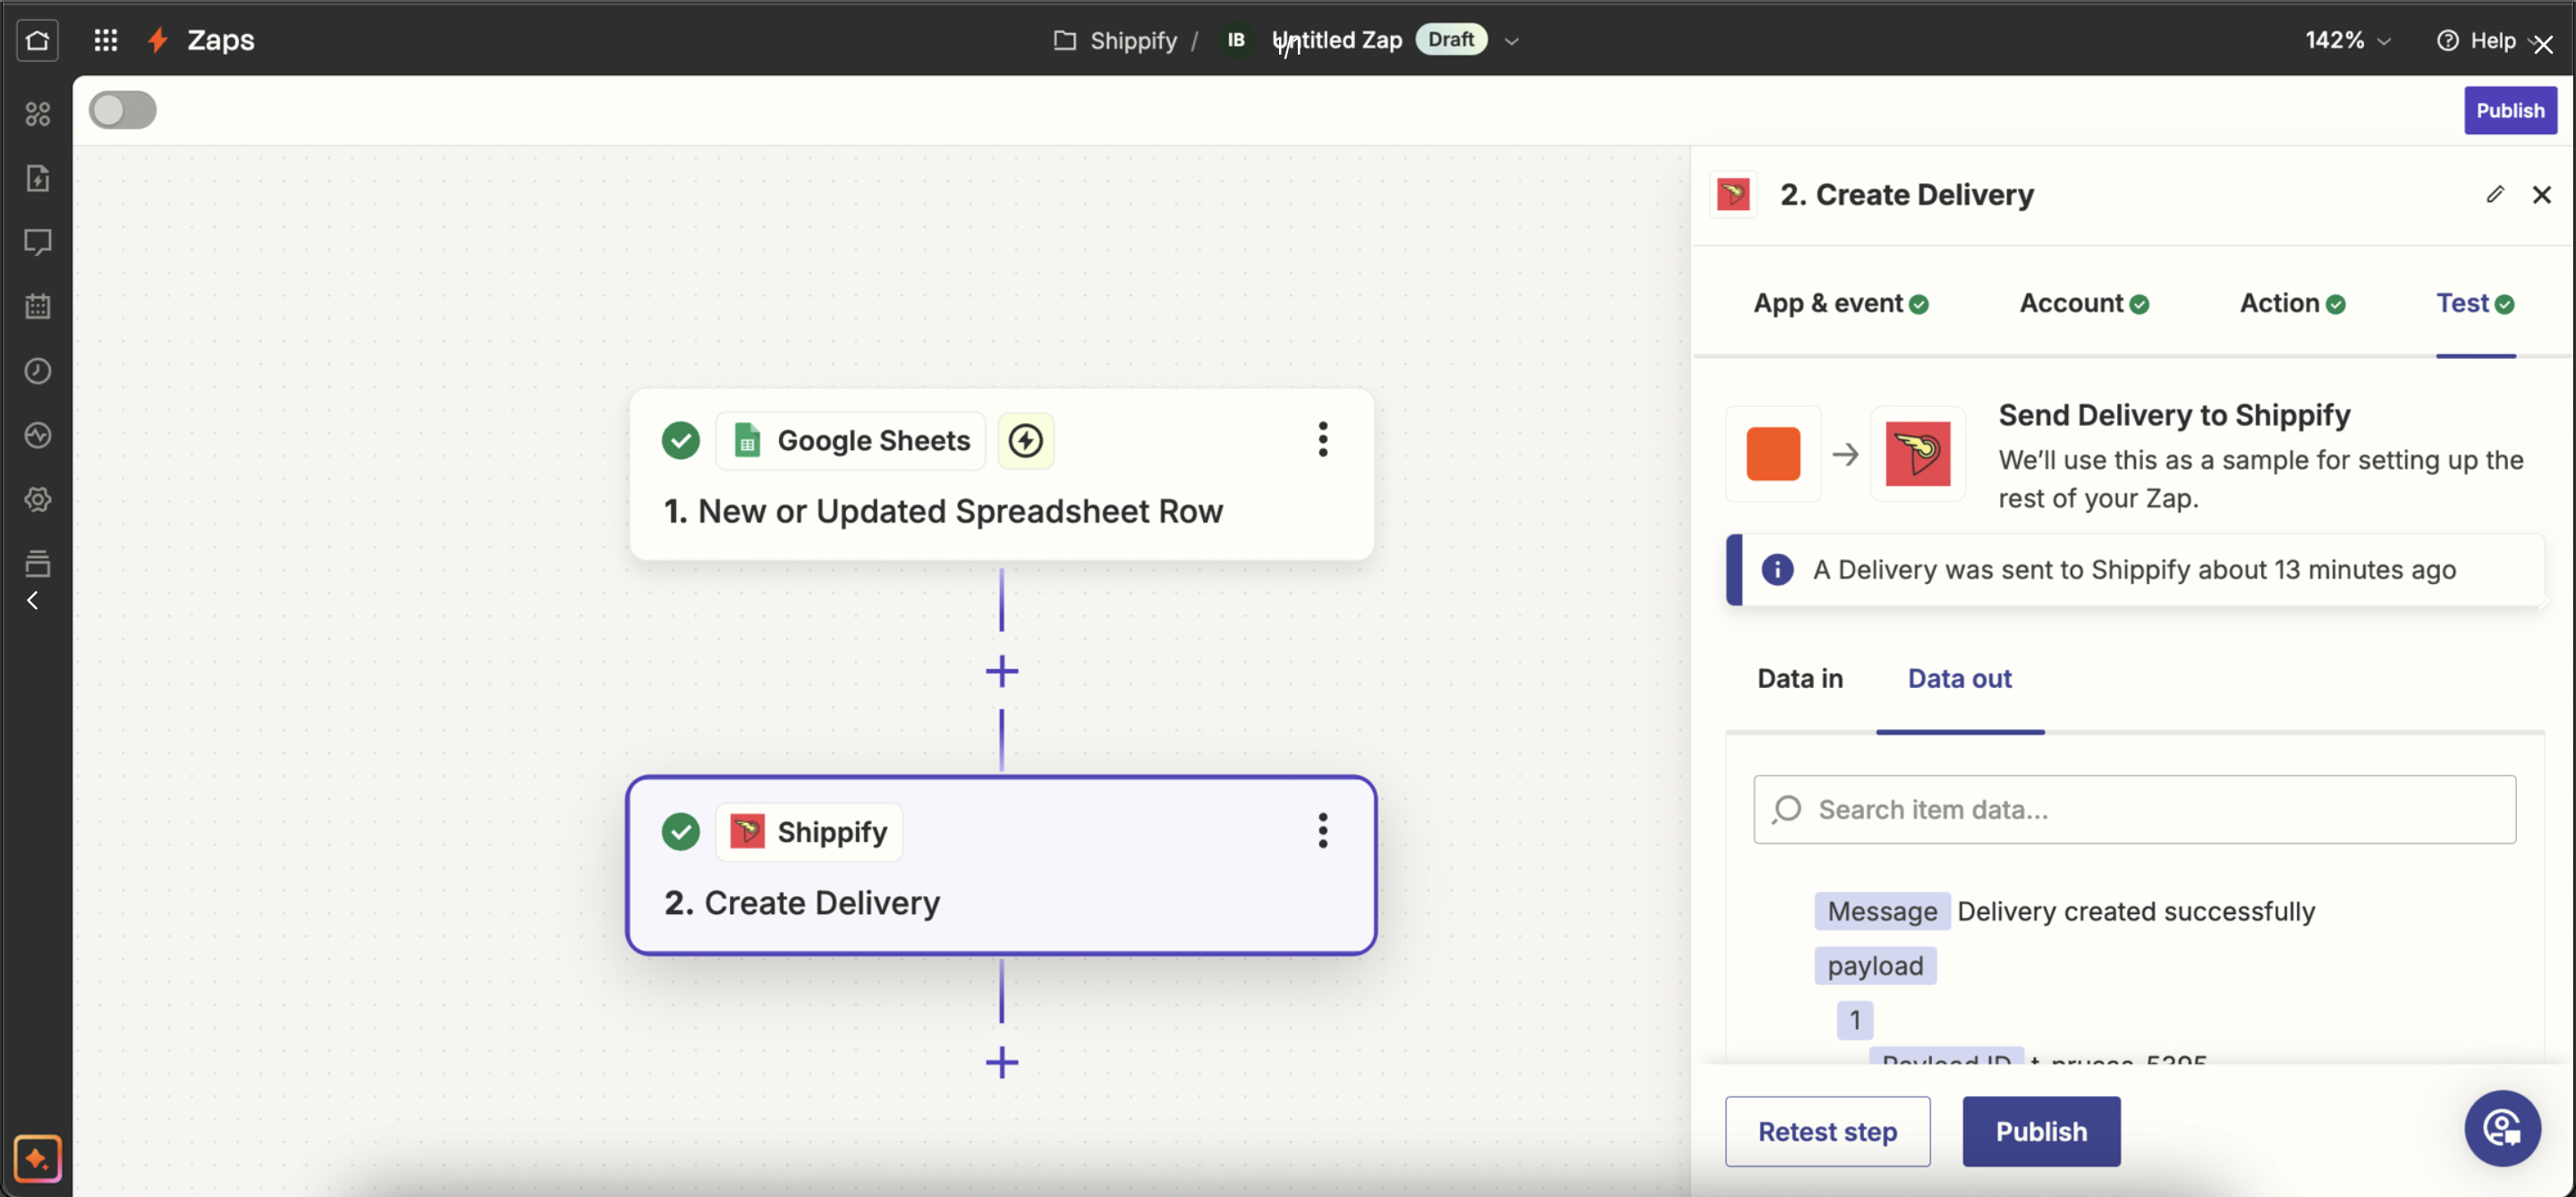Open the apps grid menu

pyautogui.click(x=105, y=40)
